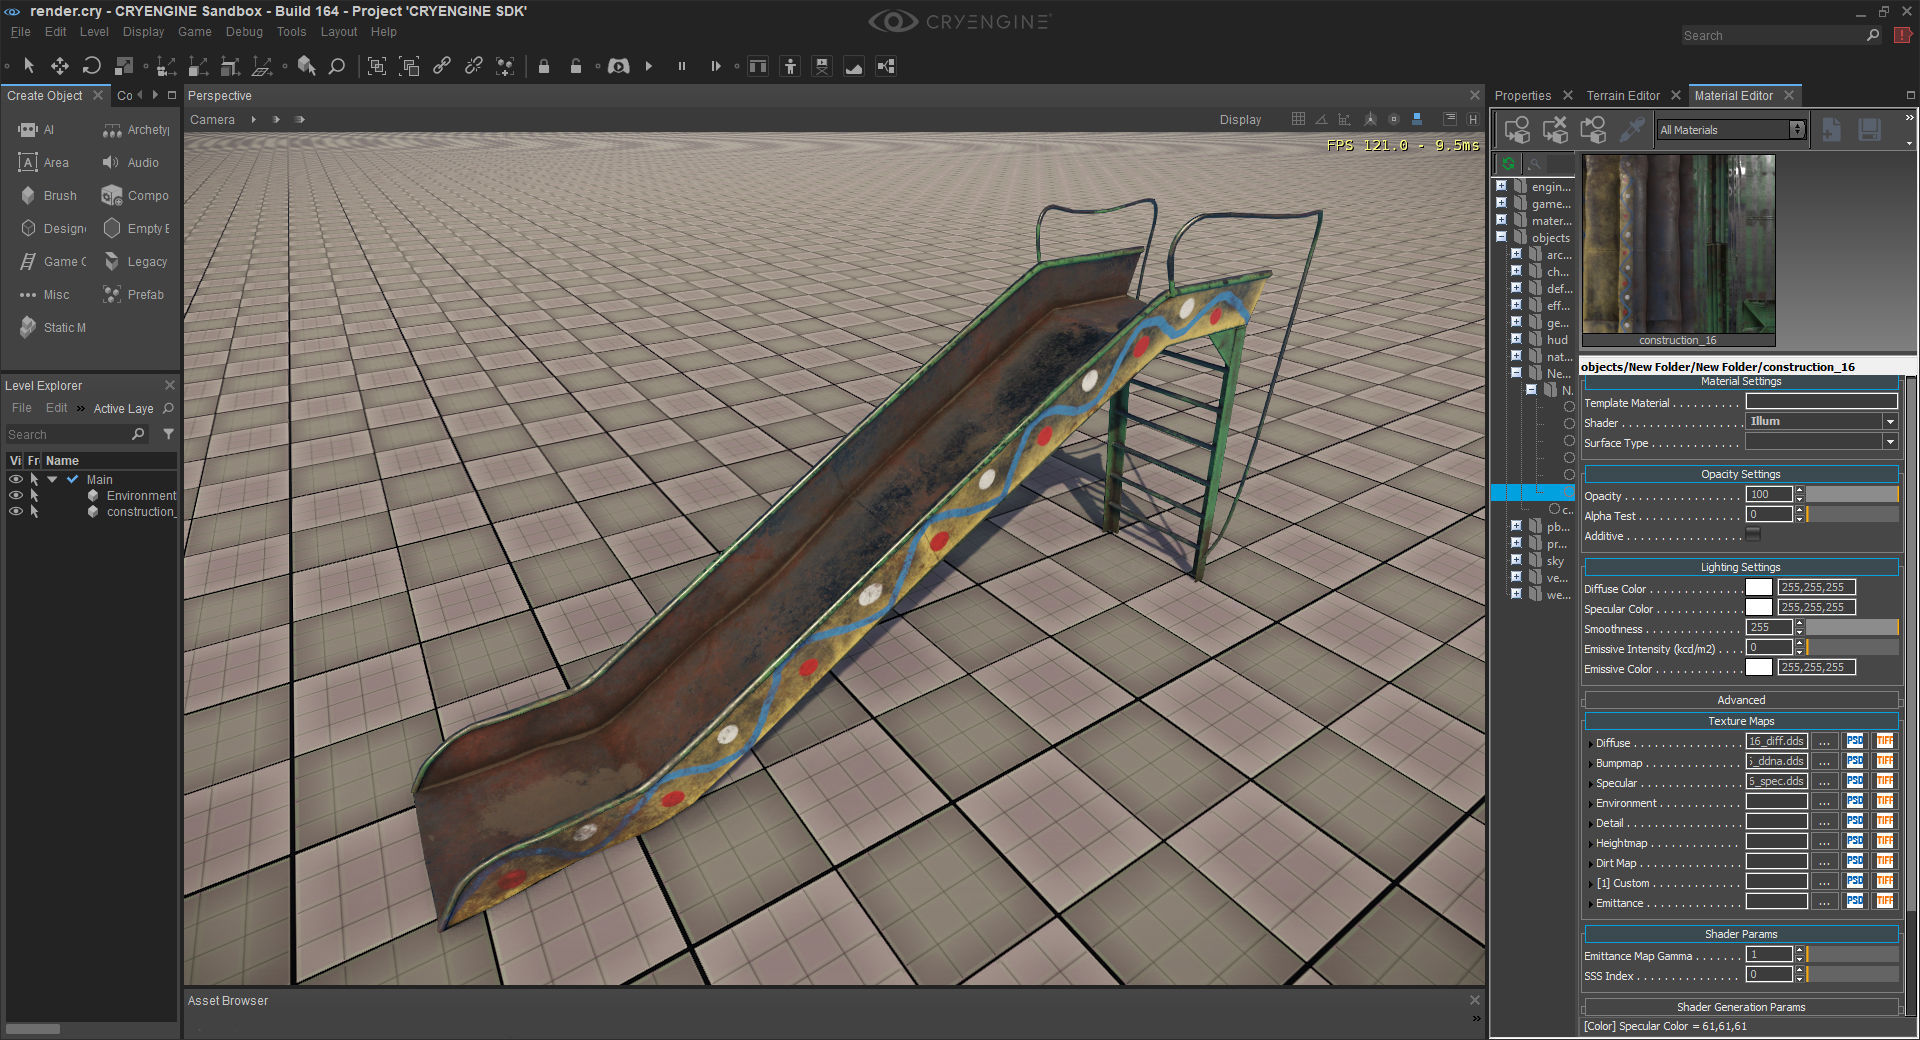Image resolution: width=1920 pixels, height=1040 pixels.
Task: Click the search magnifier in top bar
Action: click(1873, 35)
